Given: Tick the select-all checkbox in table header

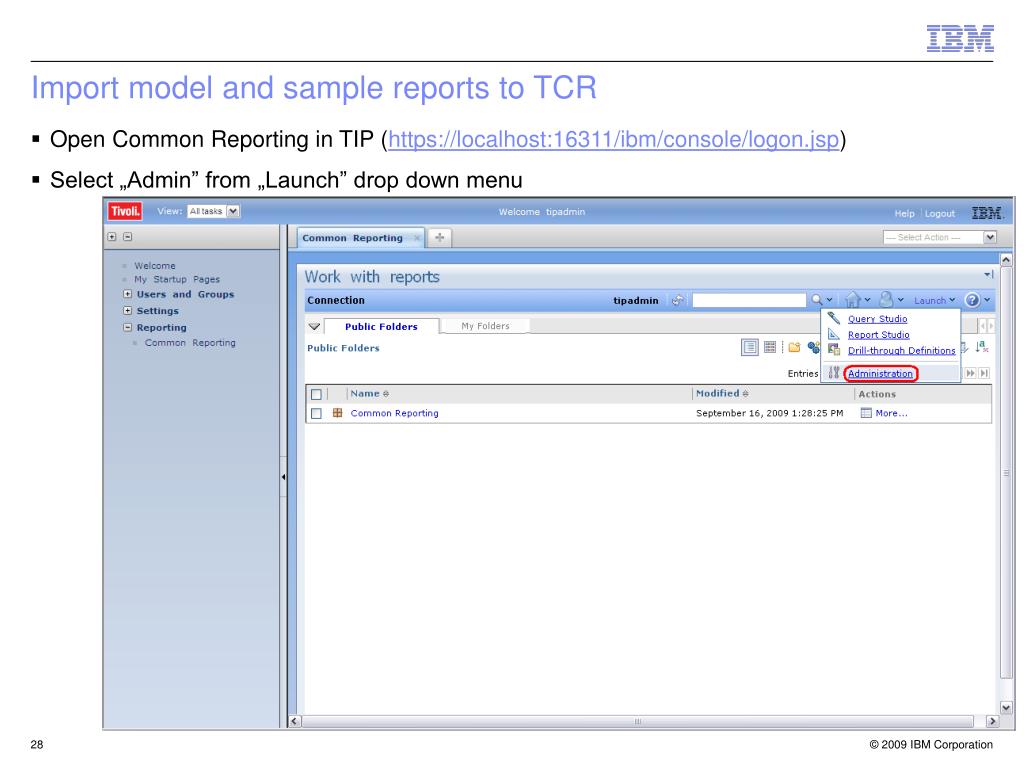Looking at the screenshot, I should 317,394.
